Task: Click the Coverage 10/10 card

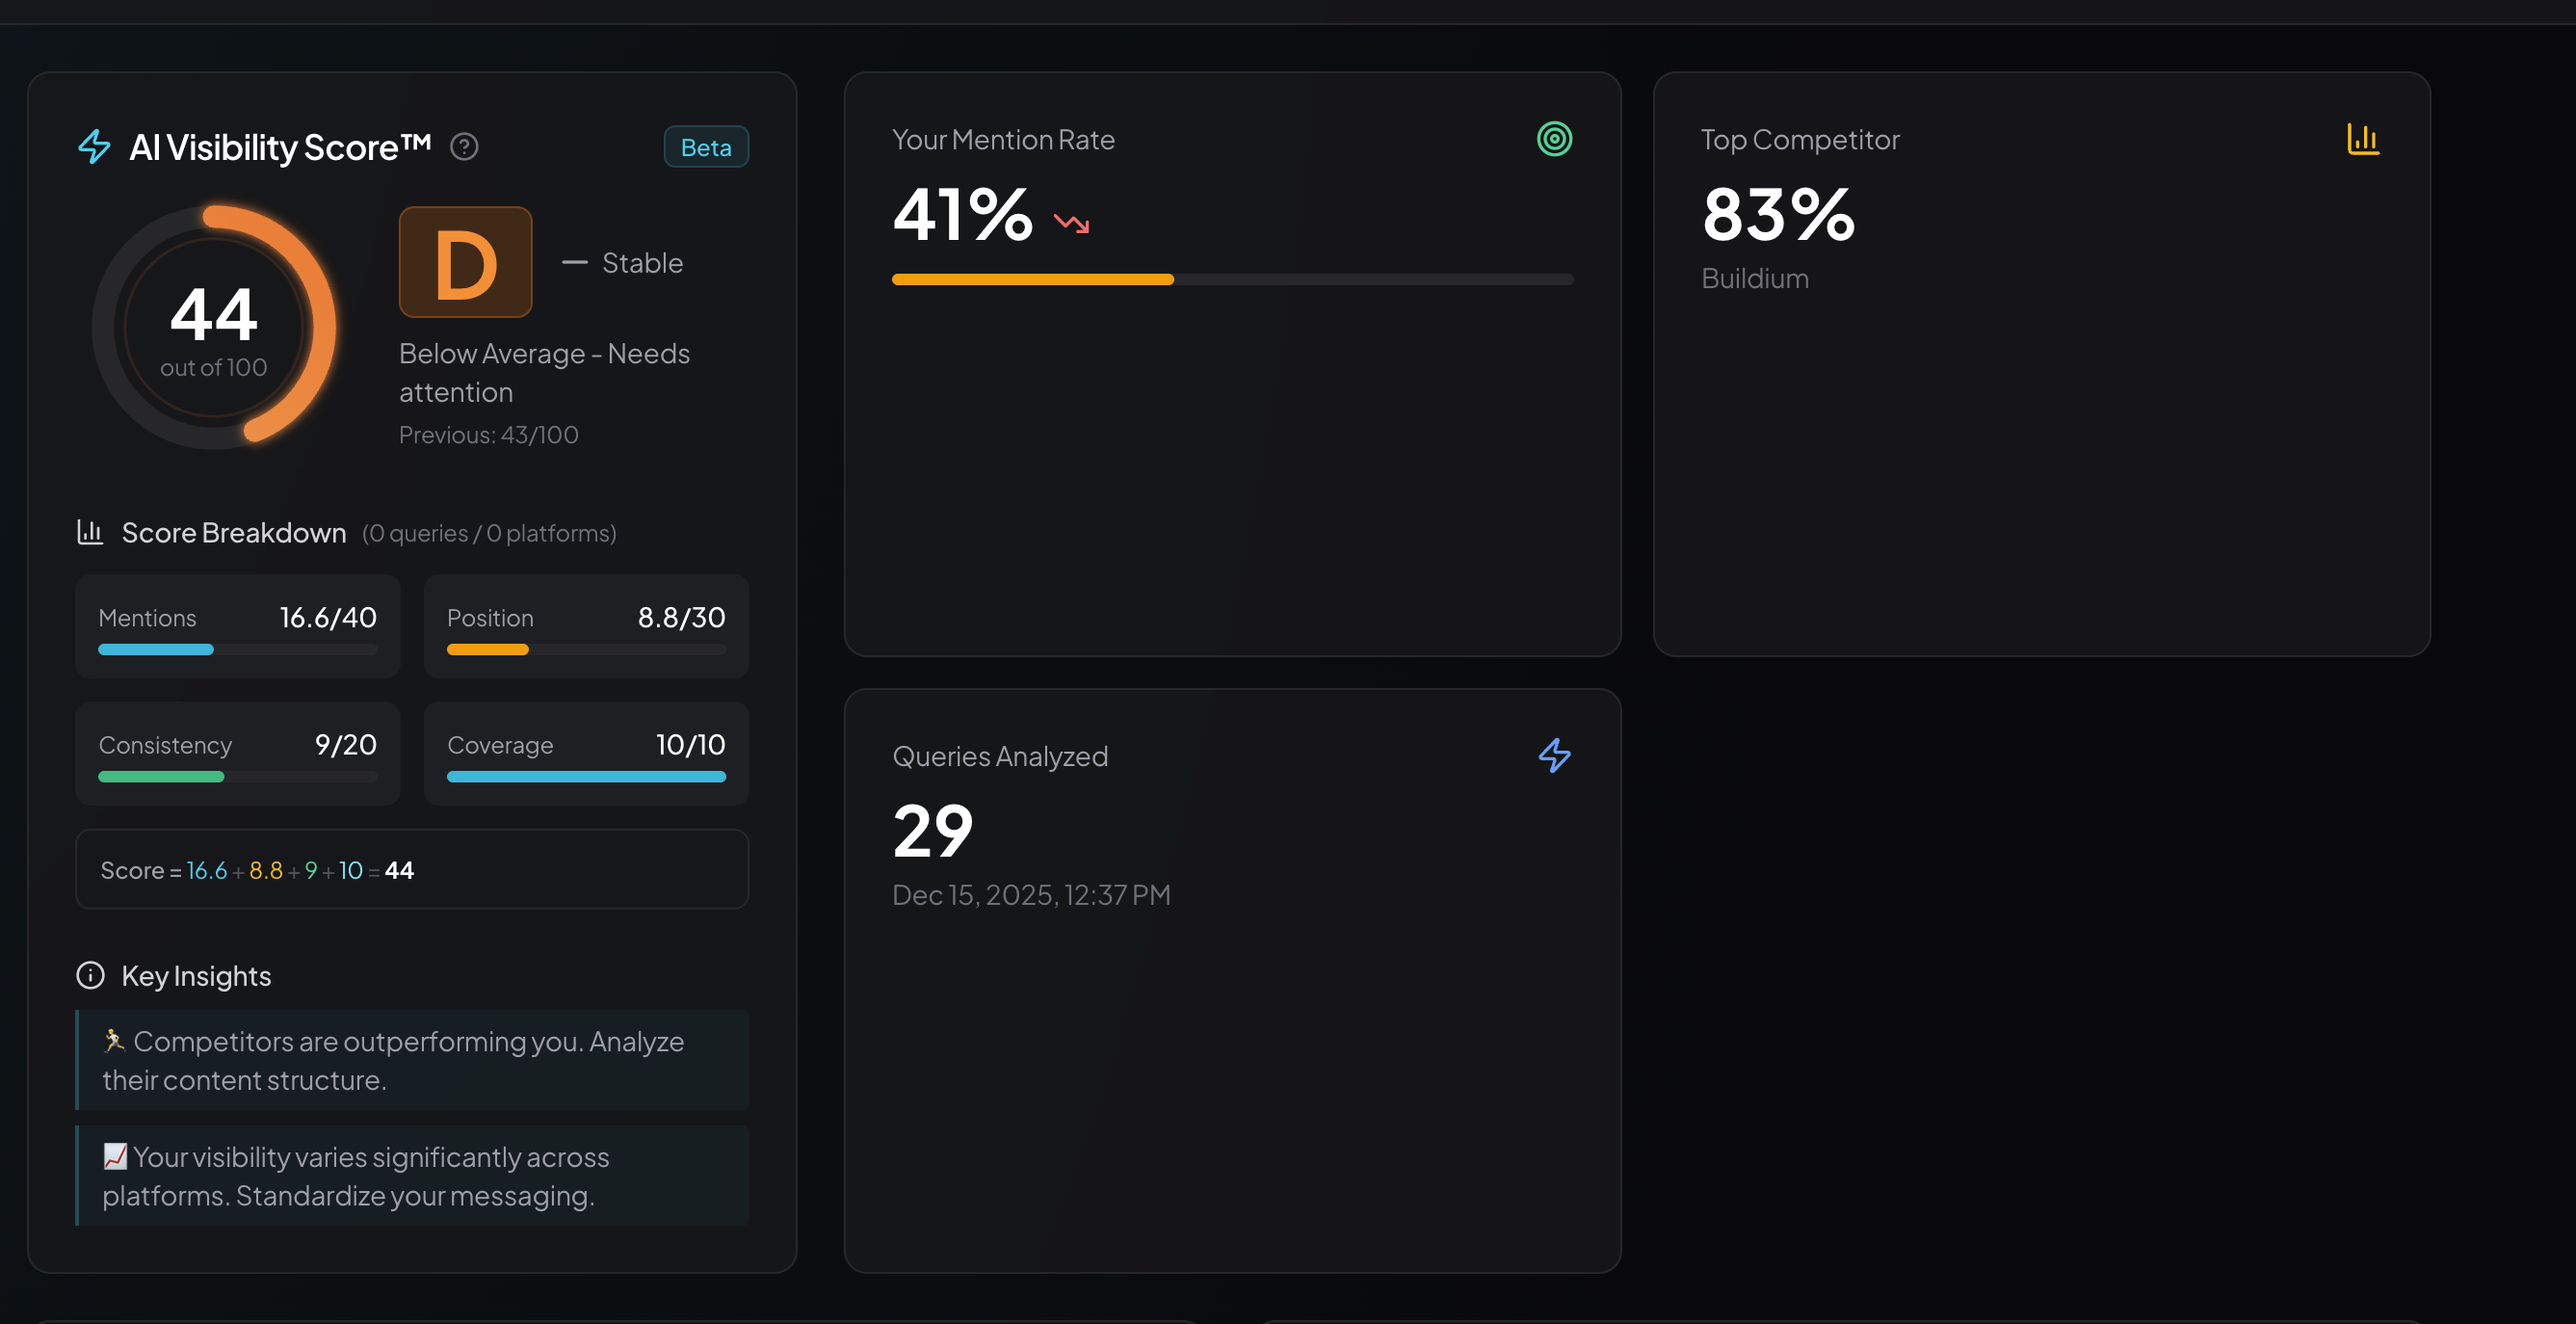Action: (x=586, y=753)
